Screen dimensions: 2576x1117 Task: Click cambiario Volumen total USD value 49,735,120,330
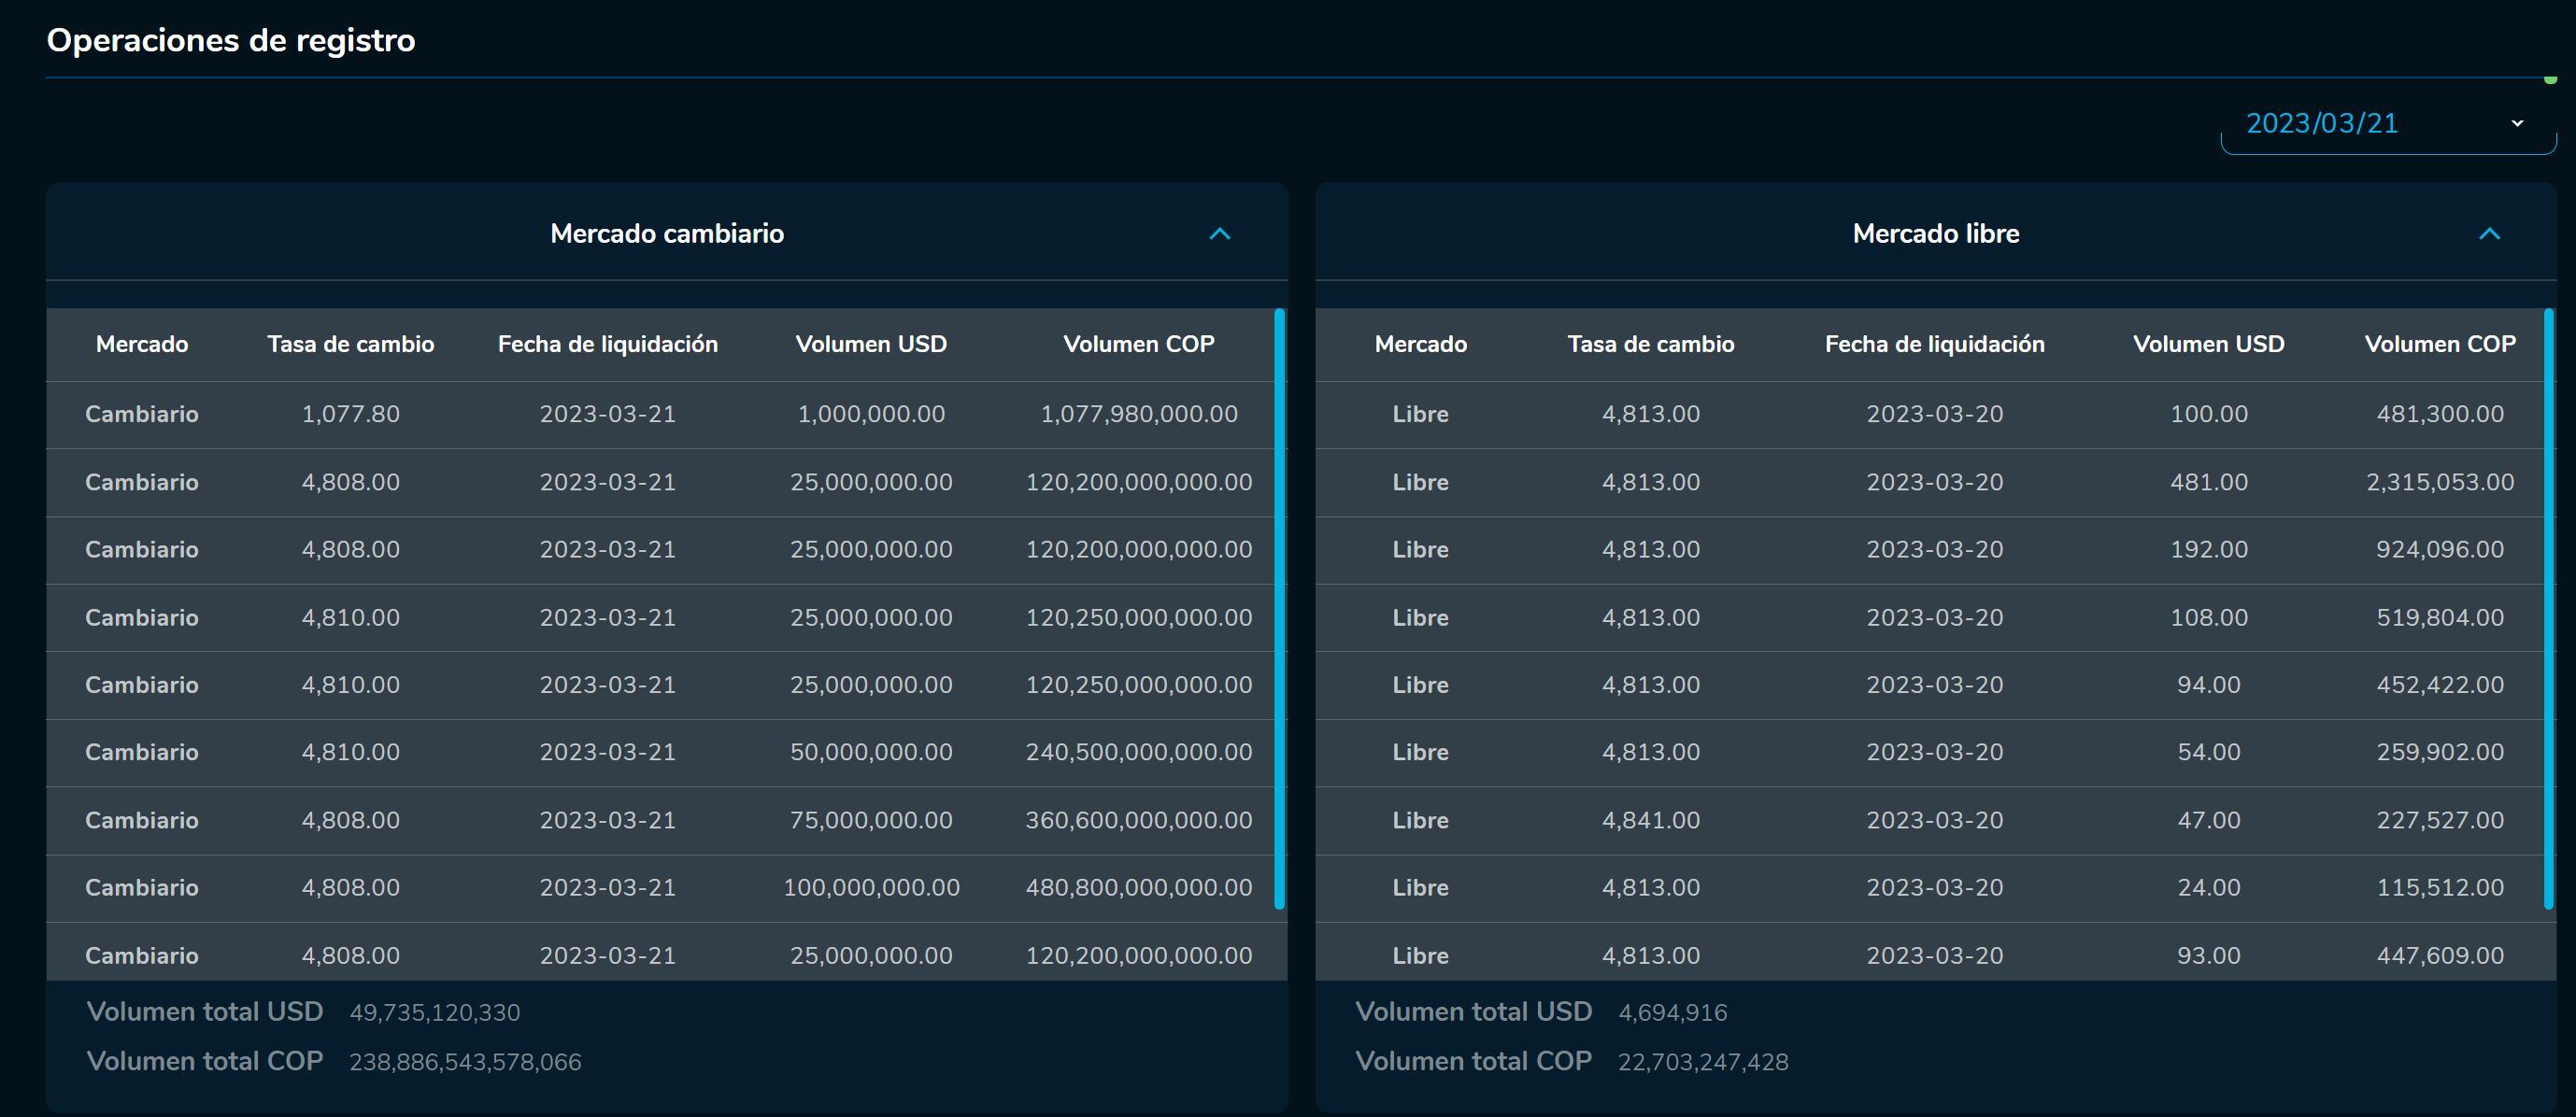click(x=434, y=1013)
